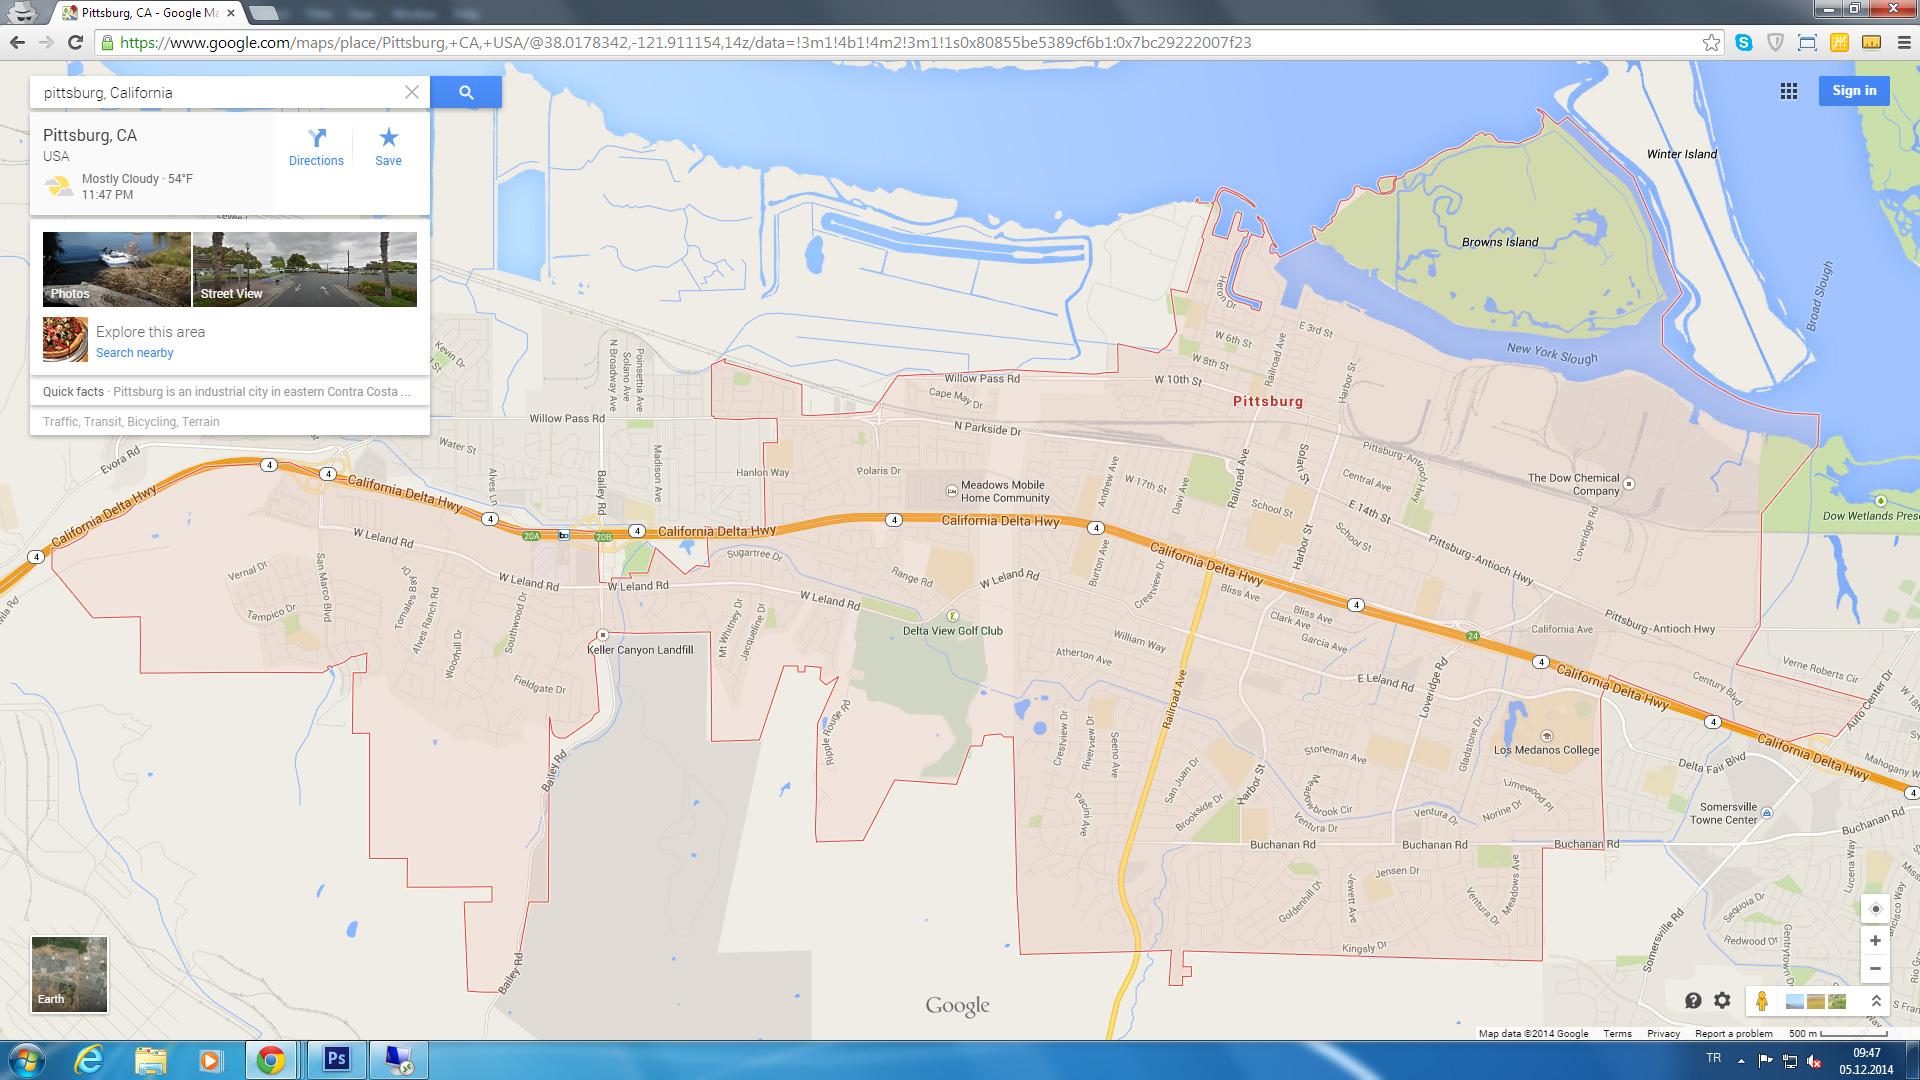The image size is (1920, 1080).
Task: Zoom out with the minus button
Action: click(x=1875, y=968)
